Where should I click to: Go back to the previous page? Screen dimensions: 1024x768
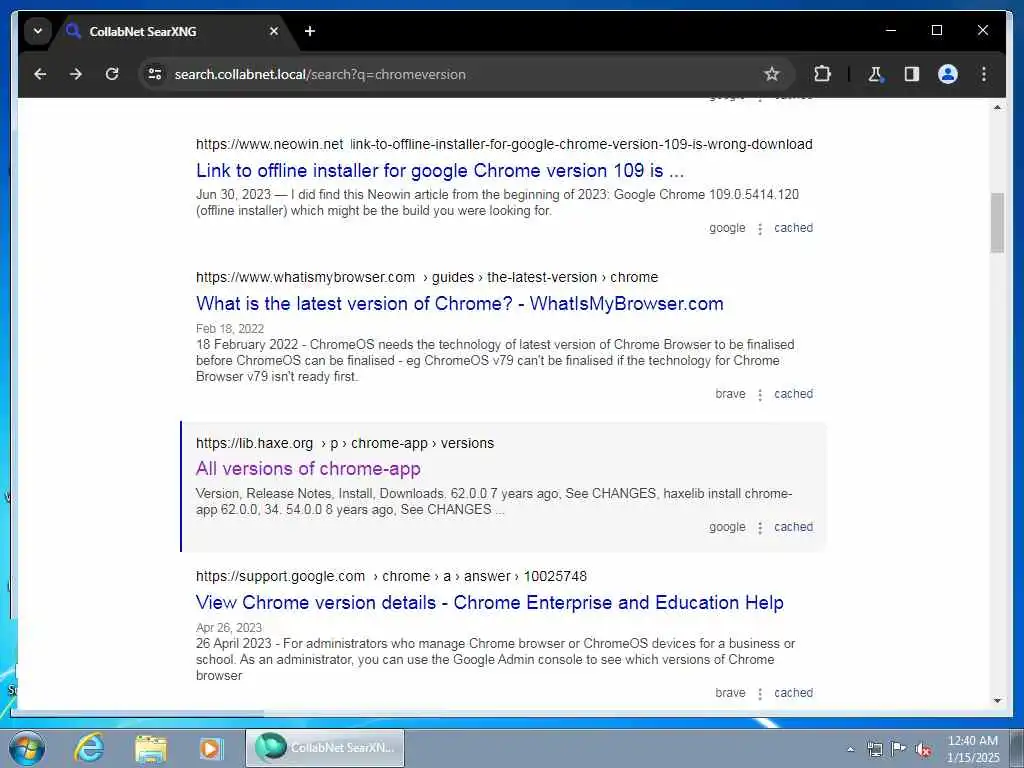click(40, 74)
